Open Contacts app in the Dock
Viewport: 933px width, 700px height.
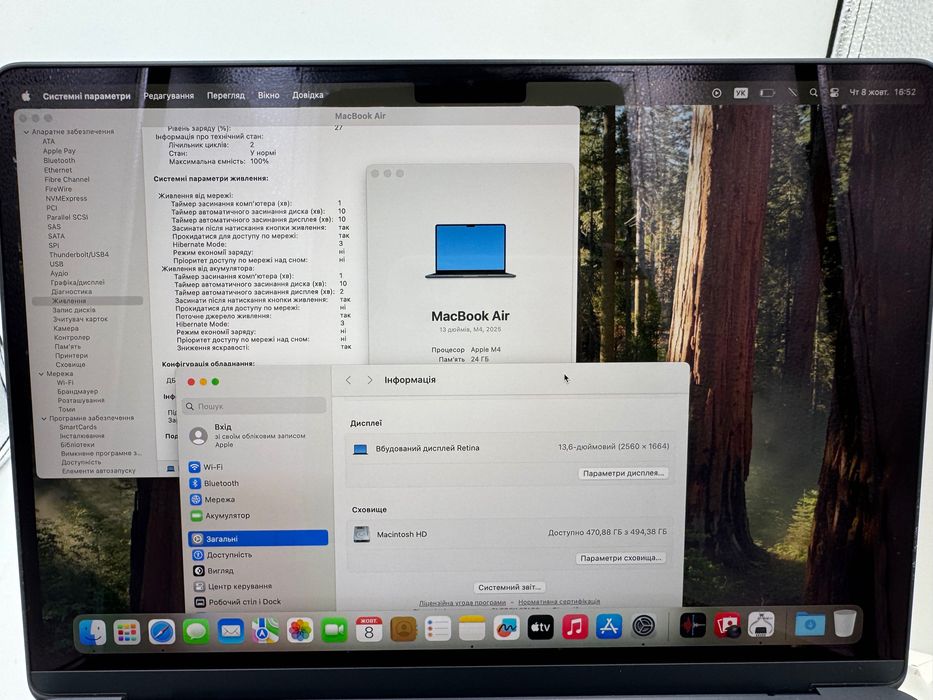pyautogui.click(x=403, y=629)
